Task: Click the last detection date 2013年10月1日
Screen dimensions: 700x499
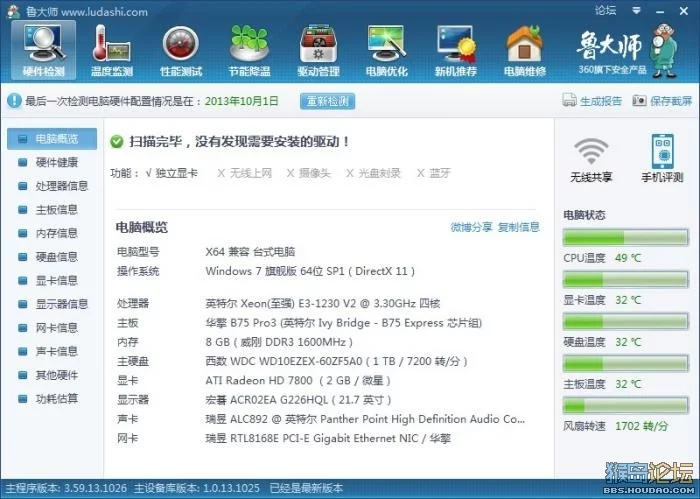Action: click(242, 101)
